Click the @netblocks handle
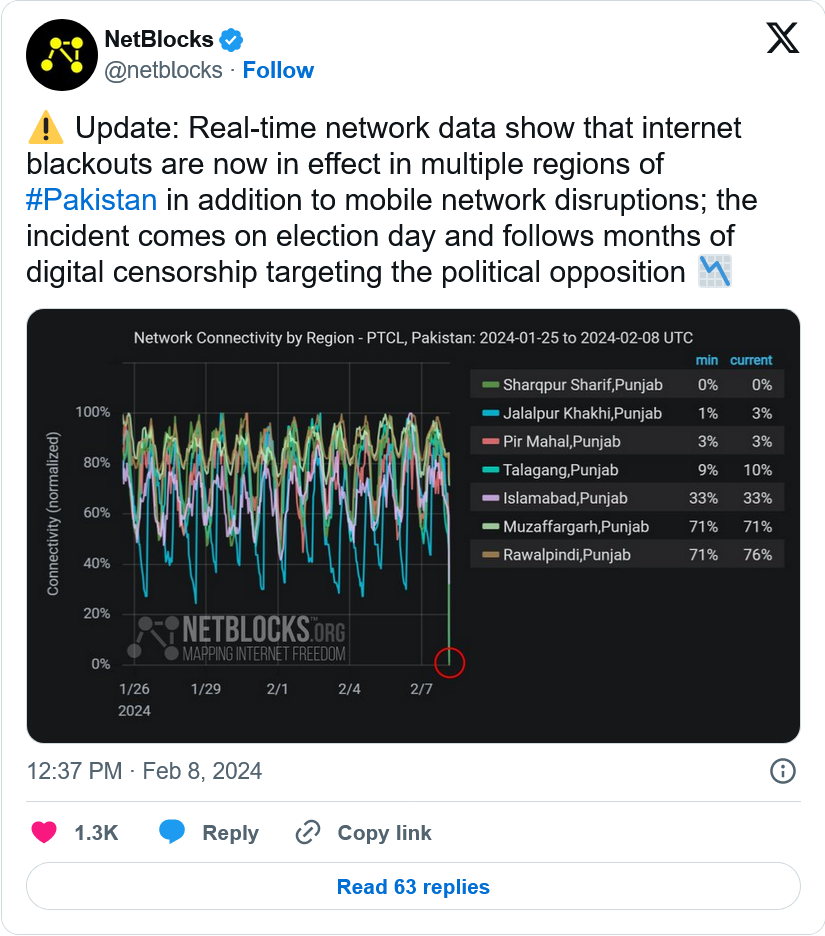The height and width of the screenshot is (936, 825). [x=163, y=70]
